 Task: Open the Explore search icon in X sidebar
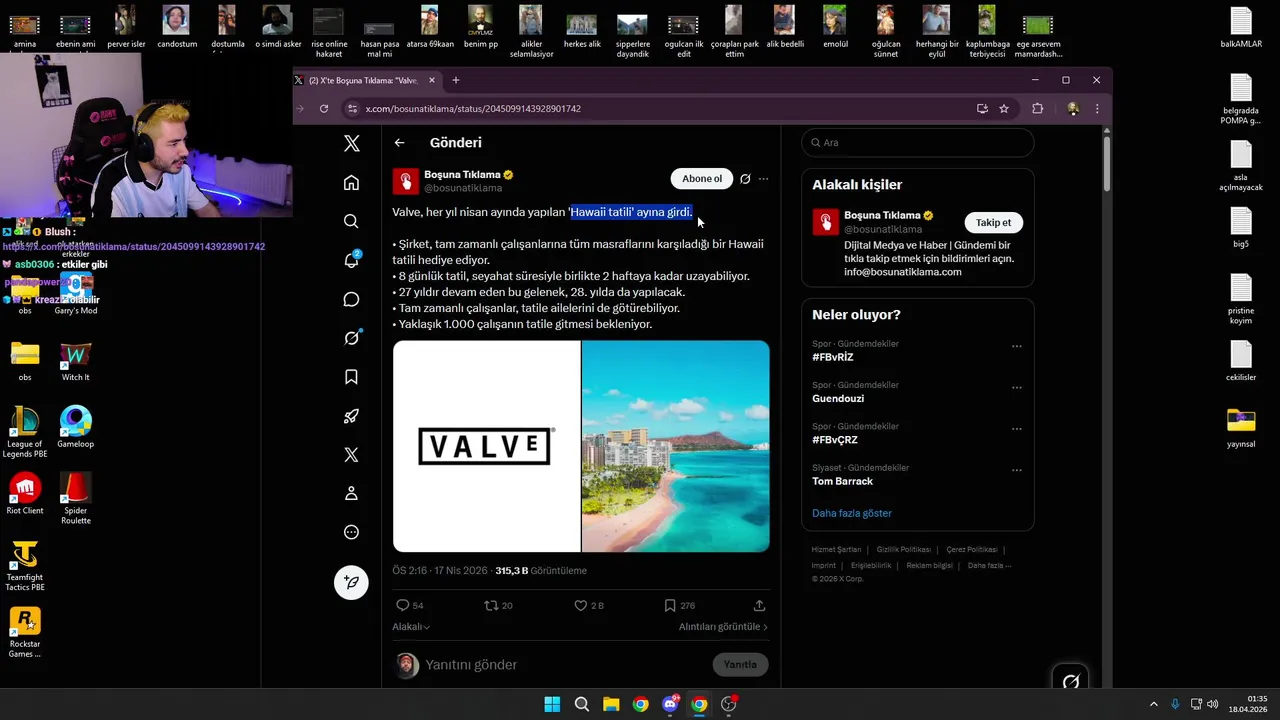[x=351, y=221]
